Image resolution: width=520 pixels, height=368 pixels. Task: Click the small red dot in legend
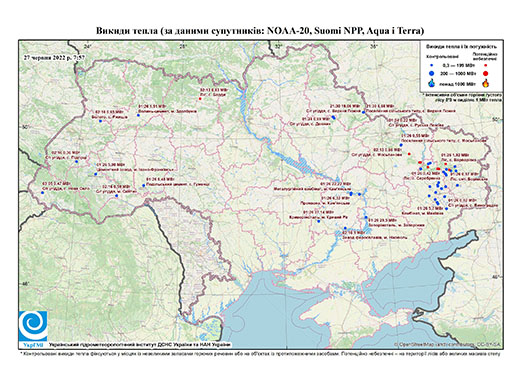(486, 65)
